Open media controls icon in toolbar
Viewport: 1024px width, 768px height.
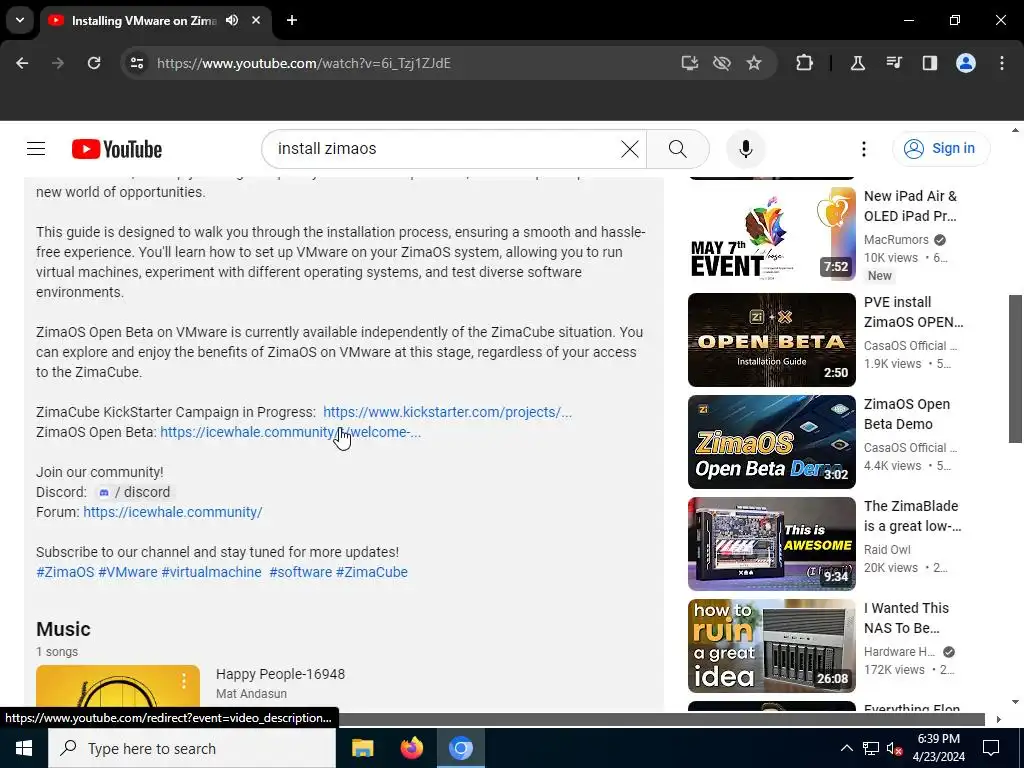[893, 63]
